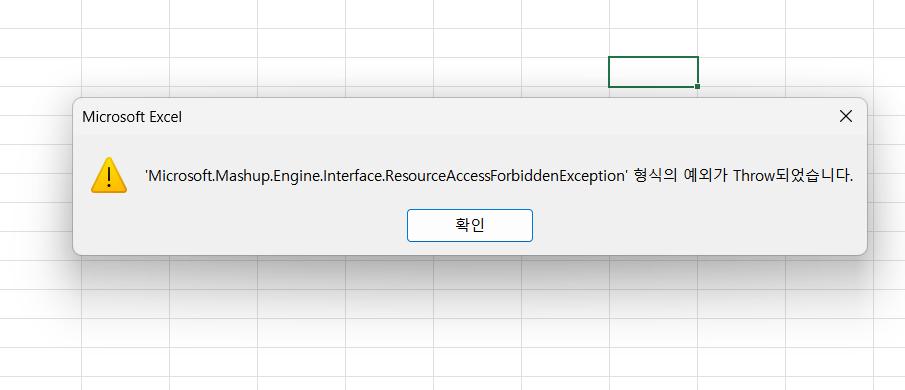Click the Microsoft Excel dialog title text
905x390 pixels.
pyautogui.click(x=132, y=117)
